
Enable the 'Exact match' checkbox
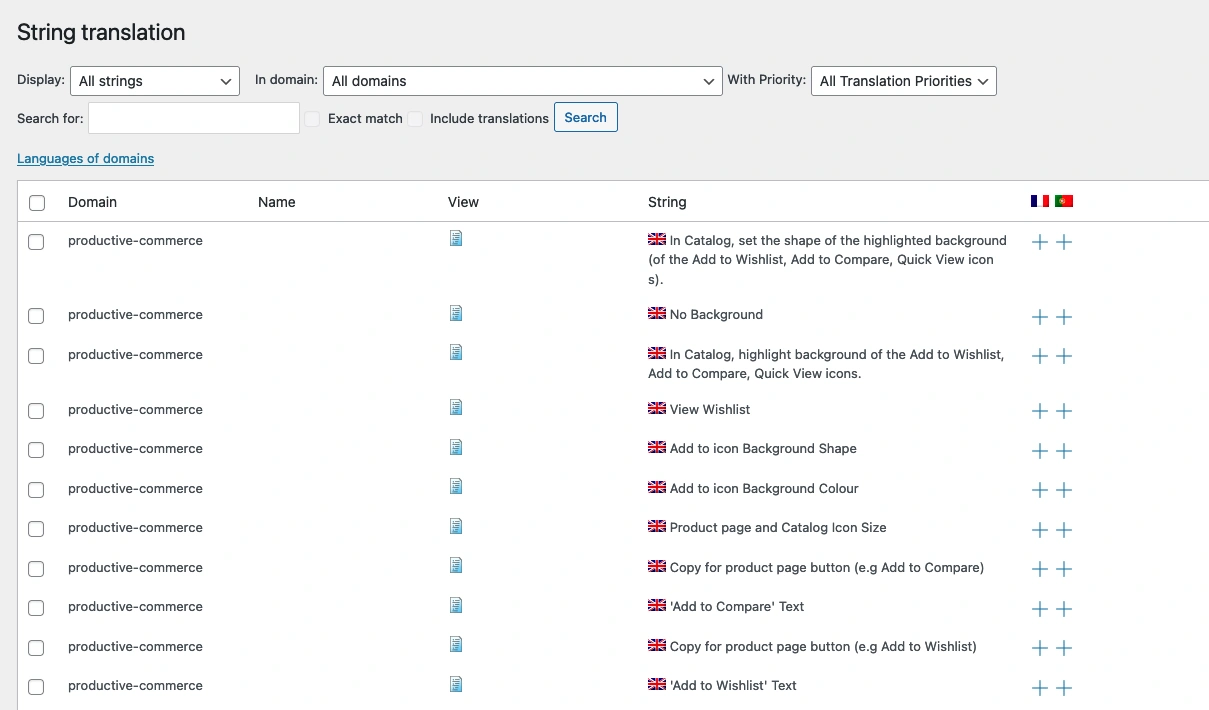coord(313,118)
